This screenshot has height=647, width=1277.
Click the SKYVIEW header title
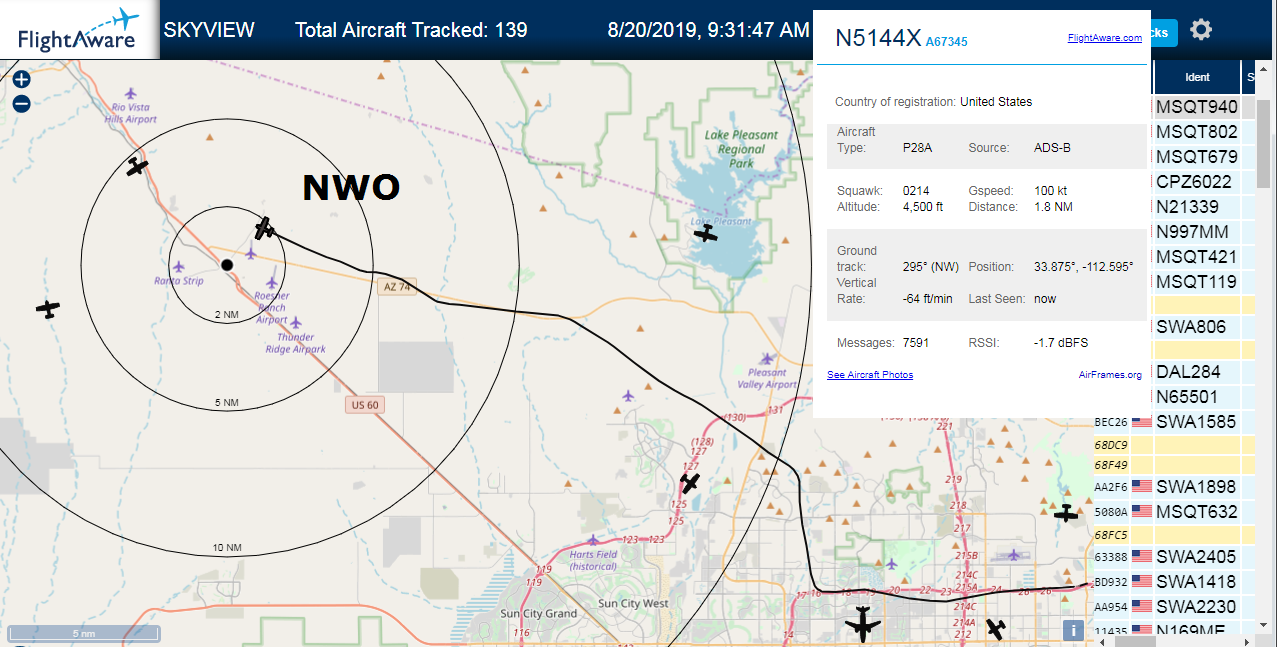click(x=209, y=30)
